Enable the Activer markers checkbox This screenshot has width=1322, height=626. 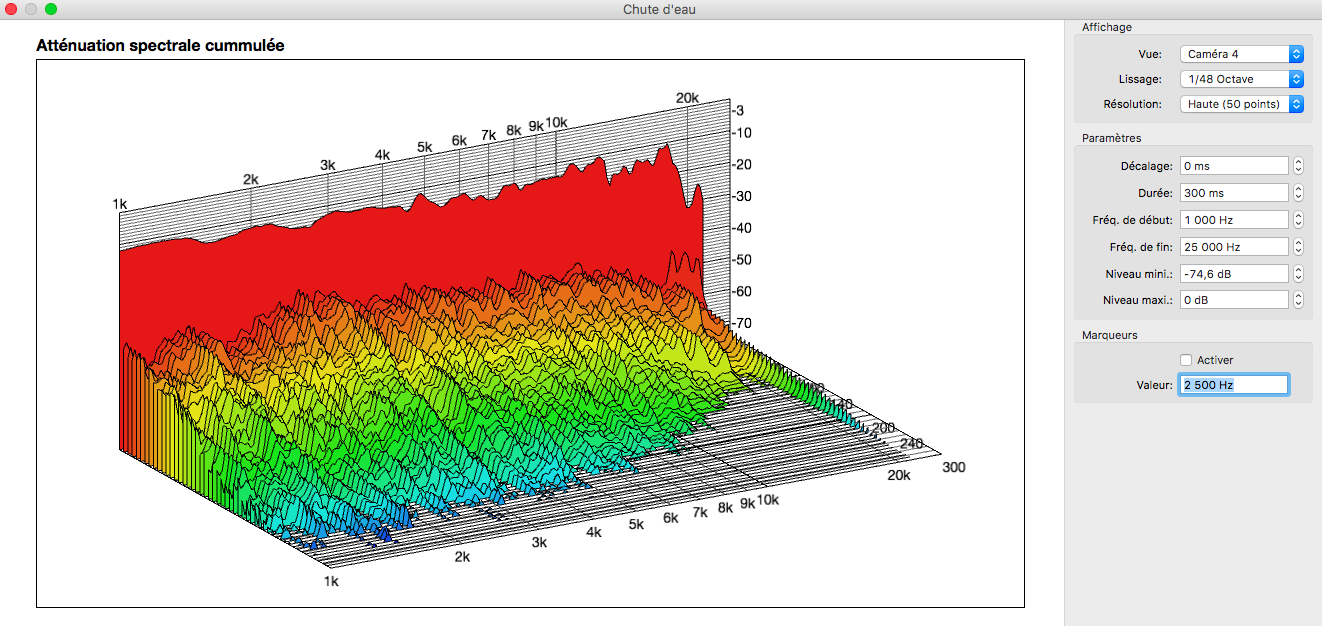(x=1186, y=360)
